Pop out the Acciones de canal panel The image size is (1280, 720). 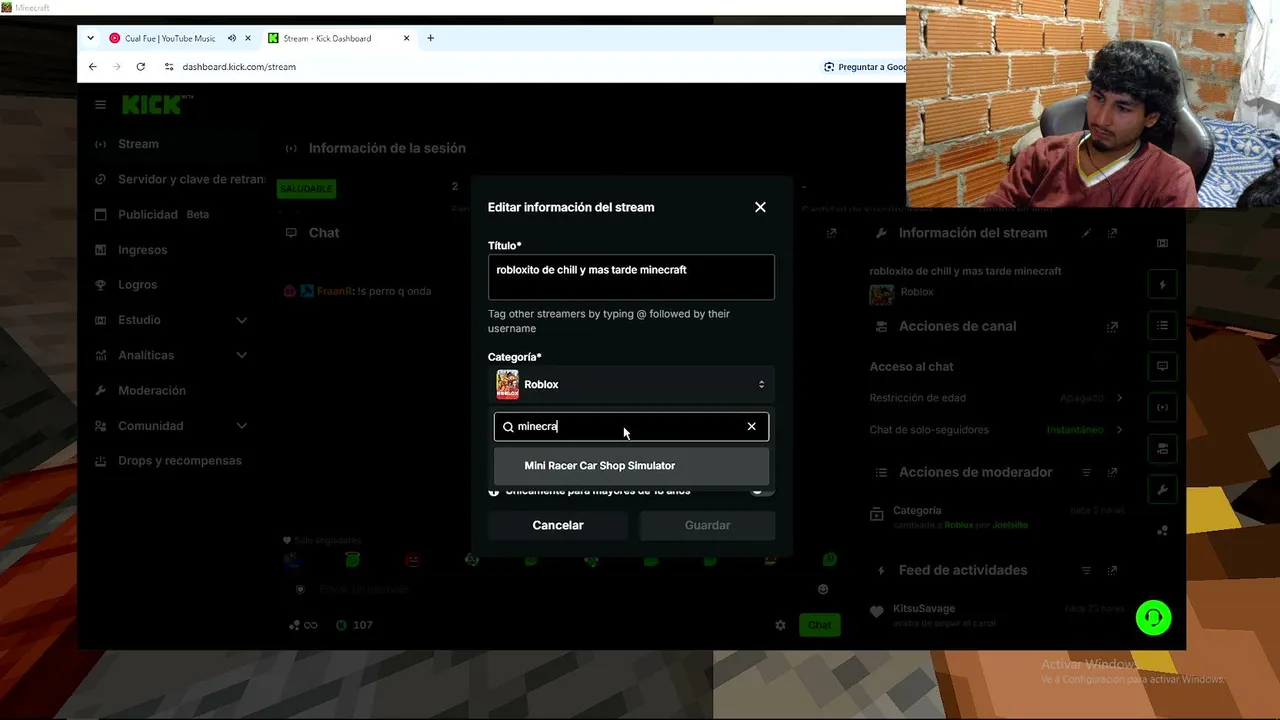pos(1113,327)
